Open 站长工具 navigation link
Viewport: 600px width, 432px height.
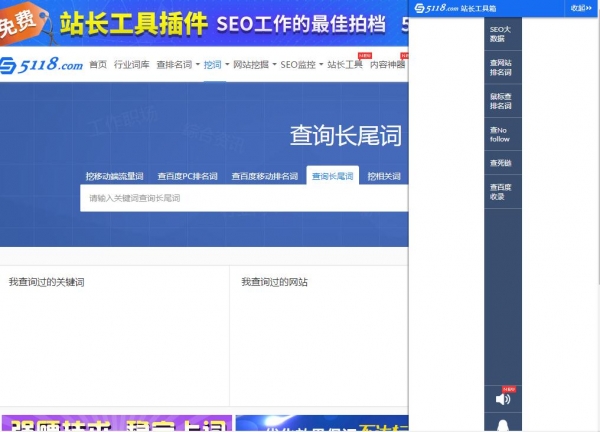[x=345, y=64]
